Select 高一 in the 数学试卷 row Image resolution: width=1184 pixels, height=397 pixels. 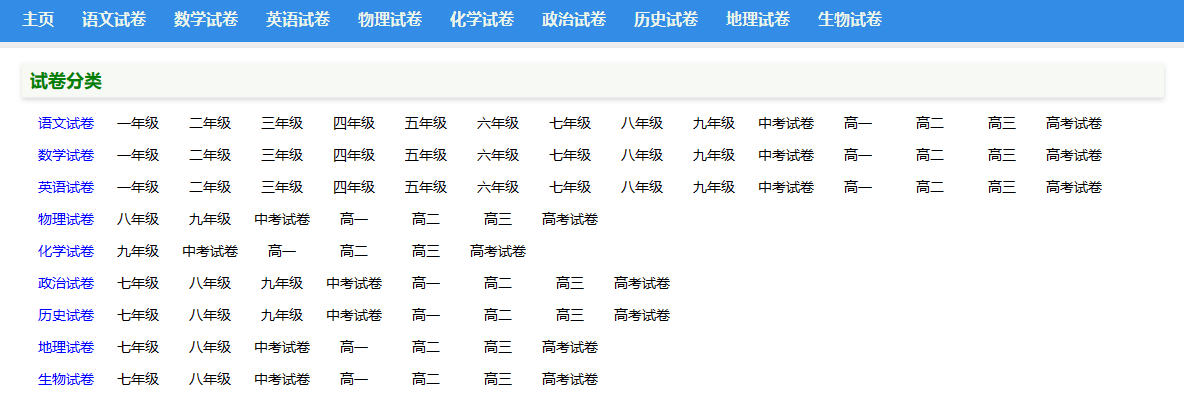[x=858, y=155]
